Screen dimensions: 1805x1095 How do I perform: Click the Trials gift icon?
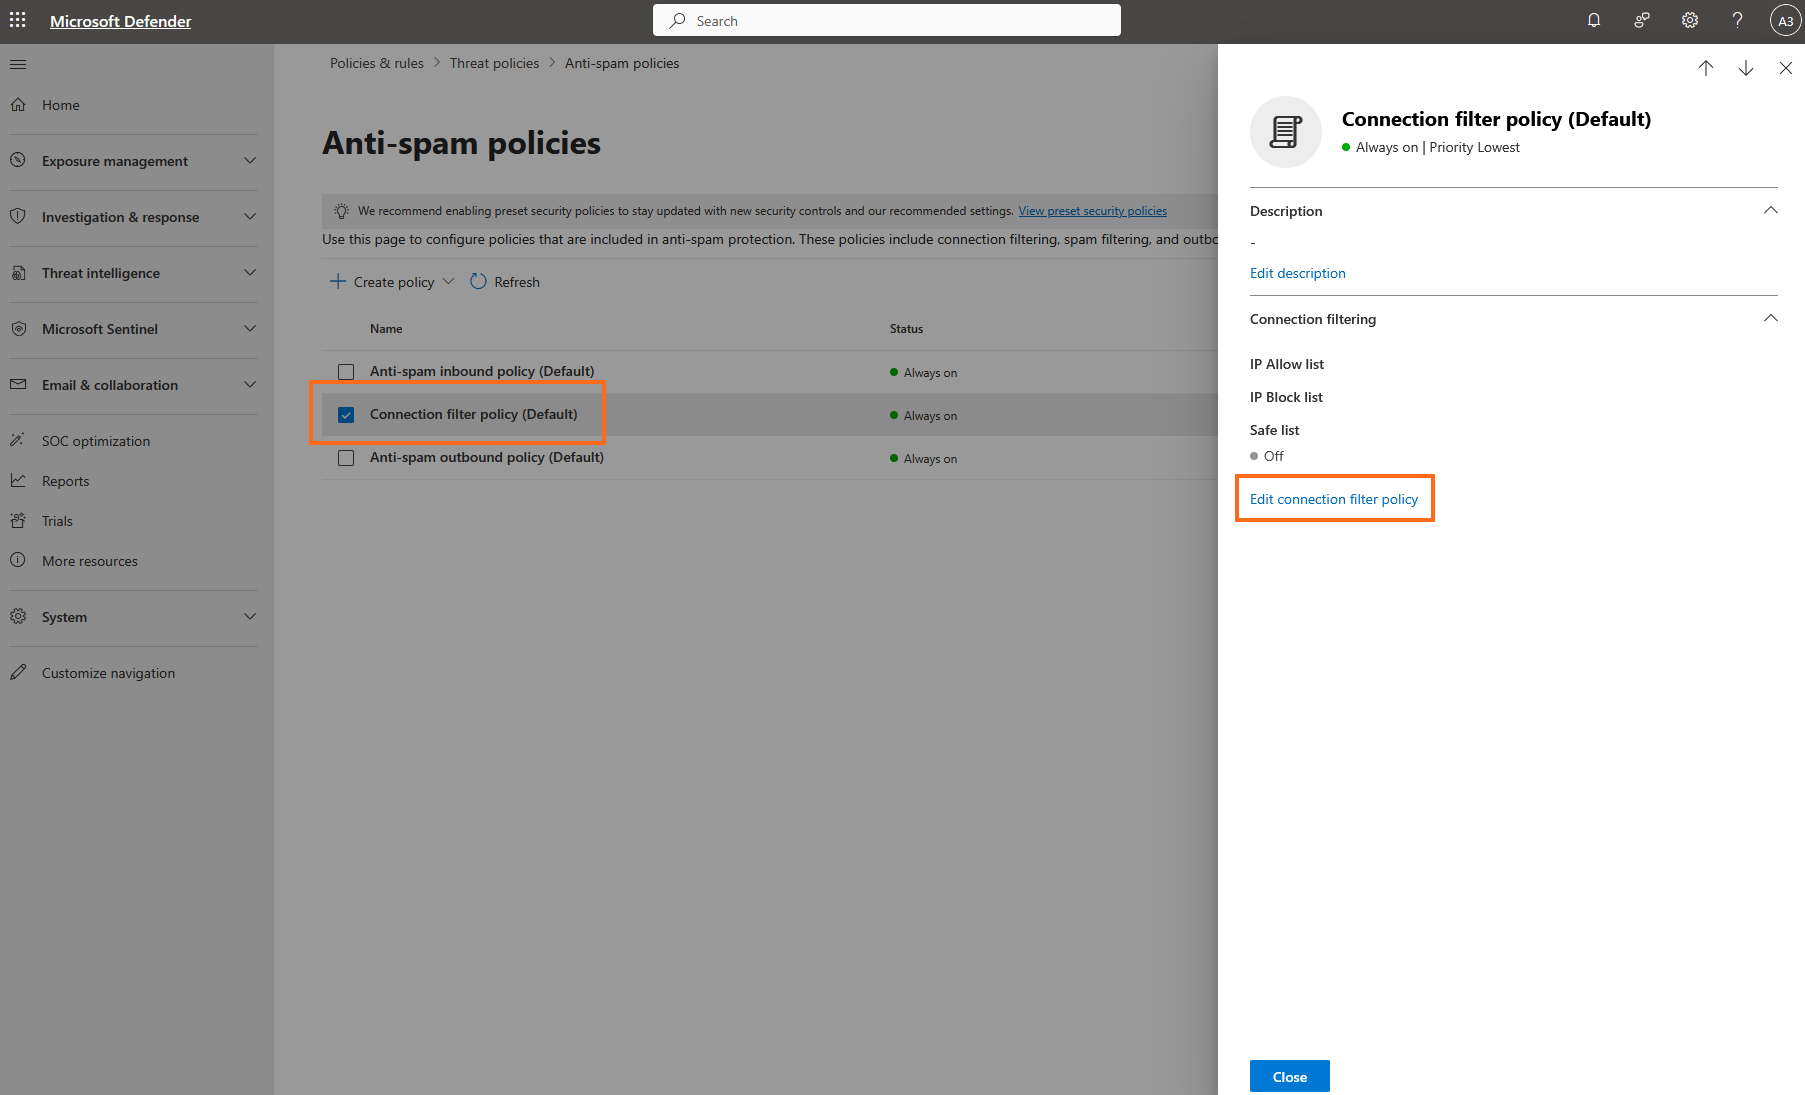click(18, 520)
